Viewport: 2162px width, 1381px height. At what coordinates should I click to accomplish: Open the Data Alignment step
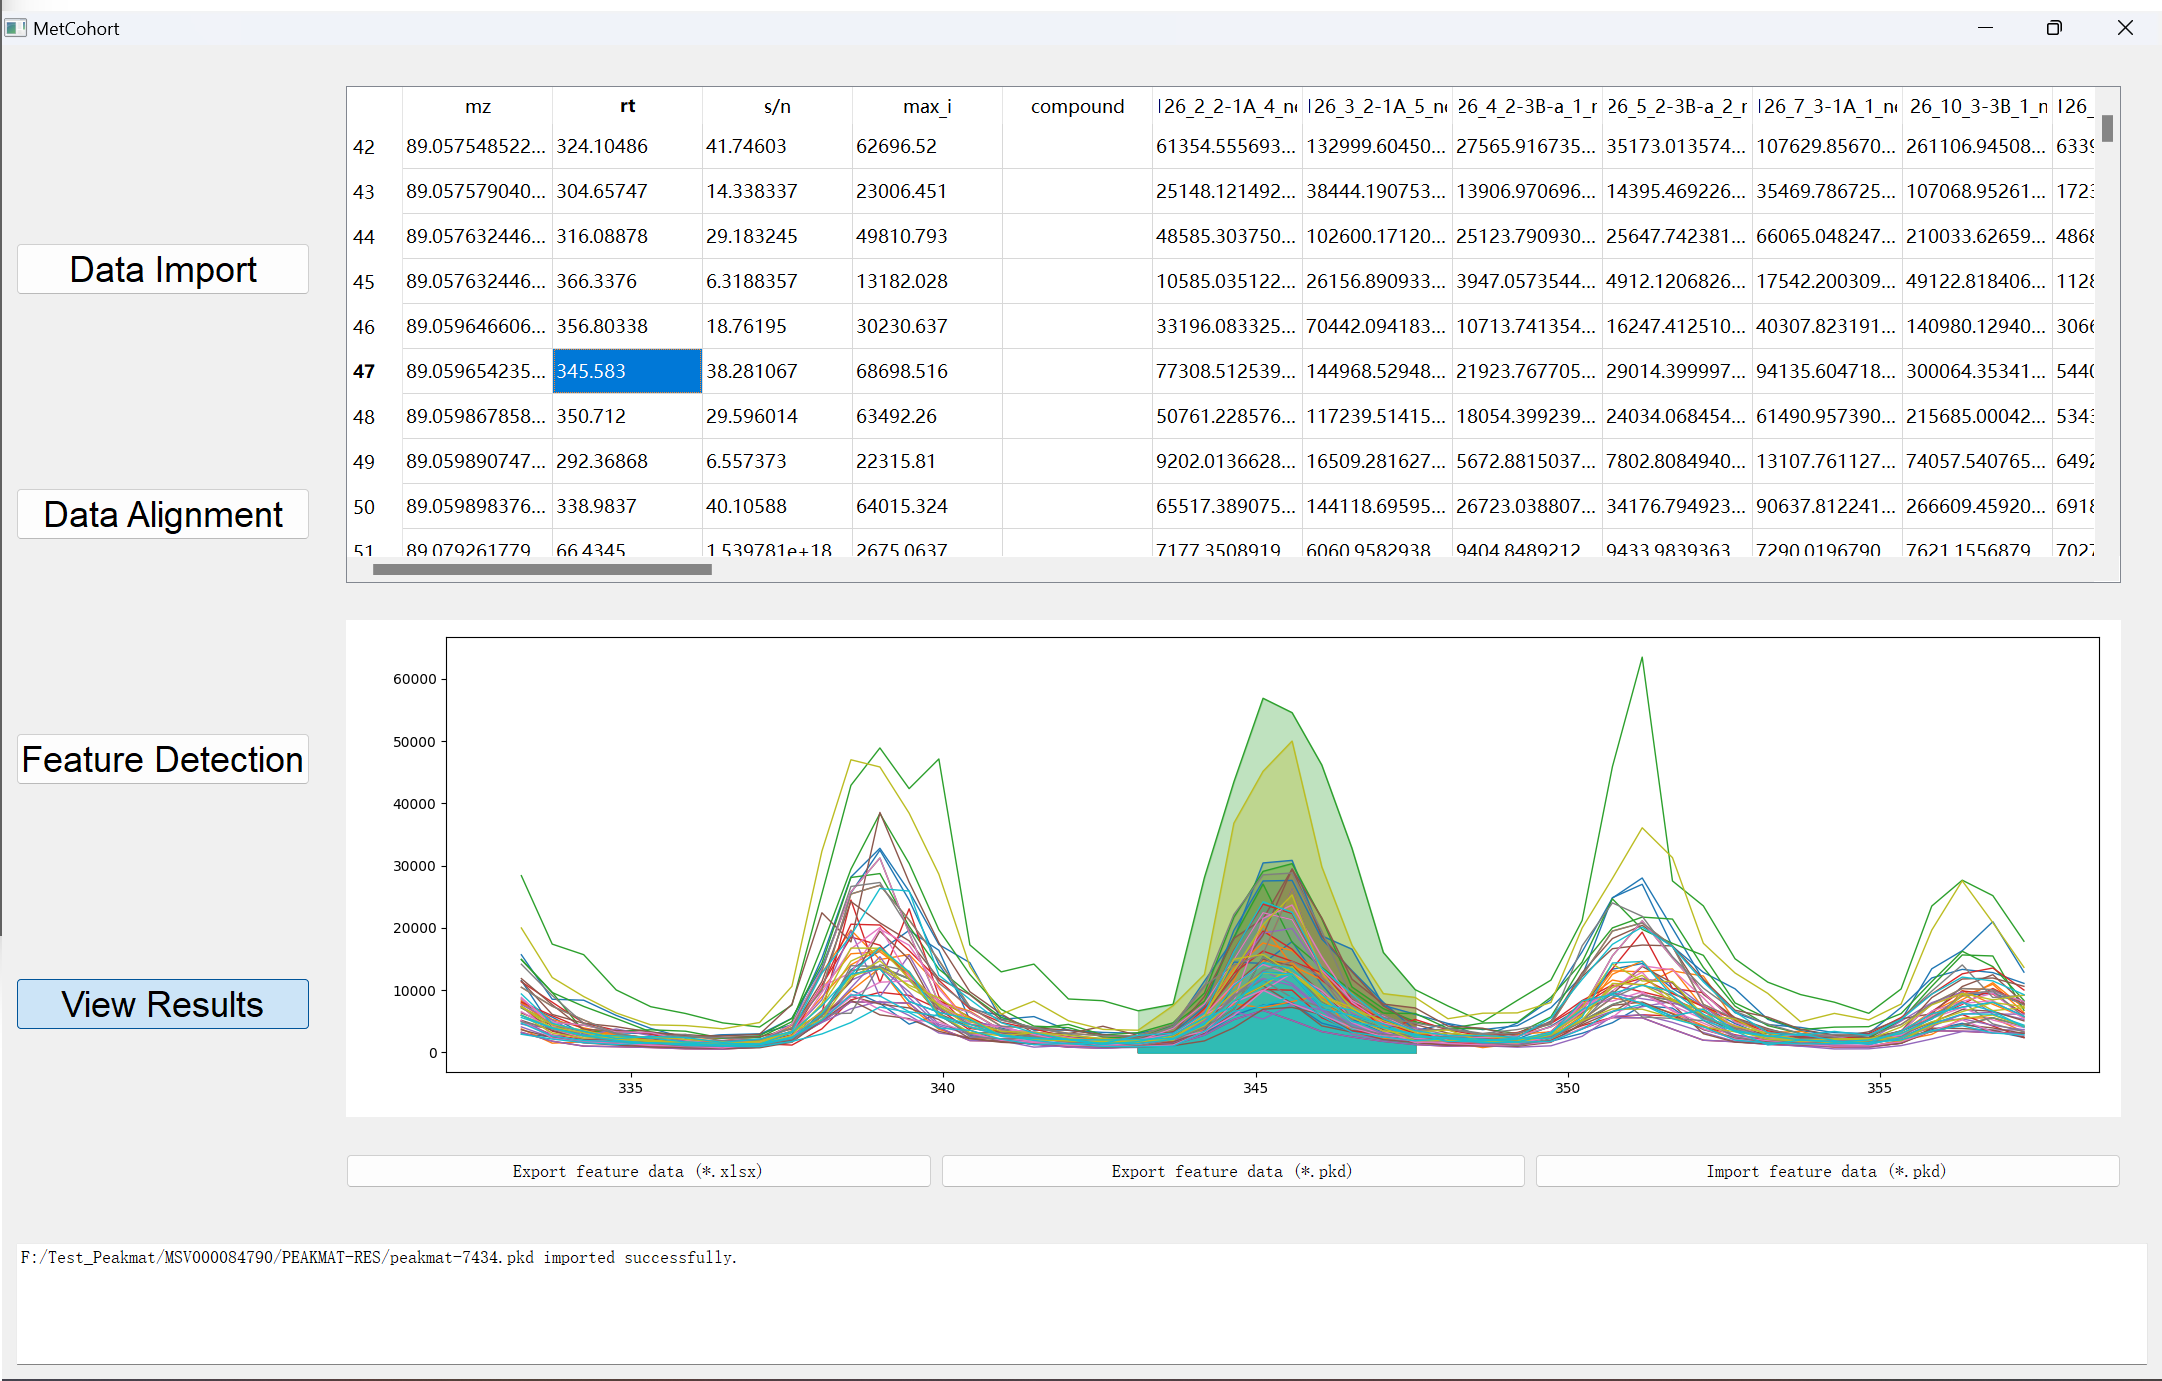[163, 514]
